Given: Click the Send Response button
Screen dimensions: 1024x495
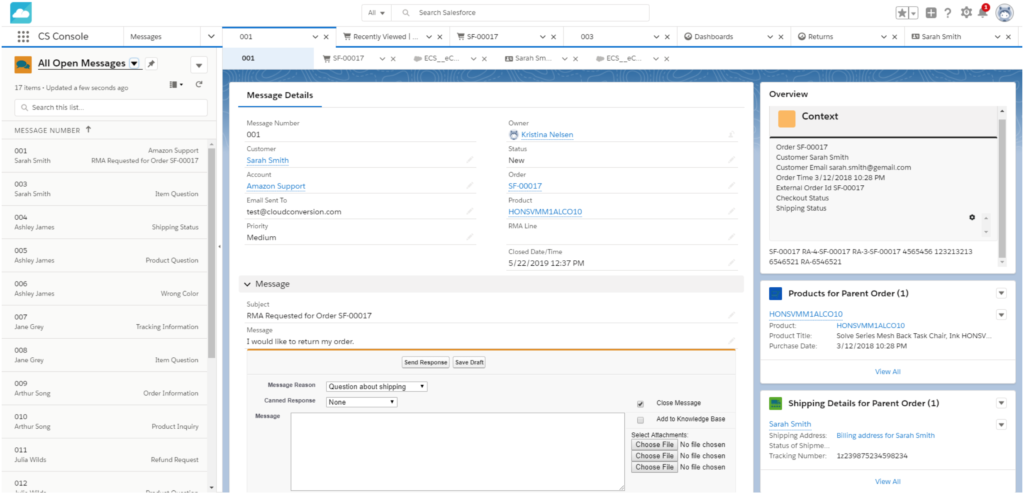Looking at the screenshot, I should 425,362.
